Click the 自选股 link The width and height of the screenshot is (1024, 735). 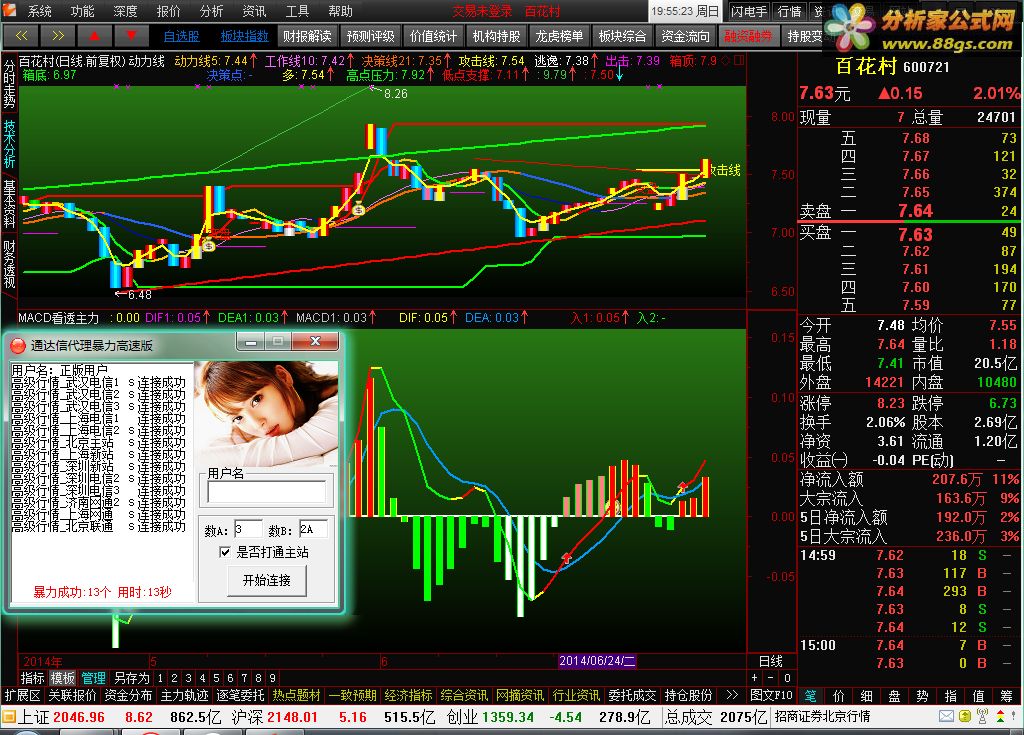pos(182,36)
